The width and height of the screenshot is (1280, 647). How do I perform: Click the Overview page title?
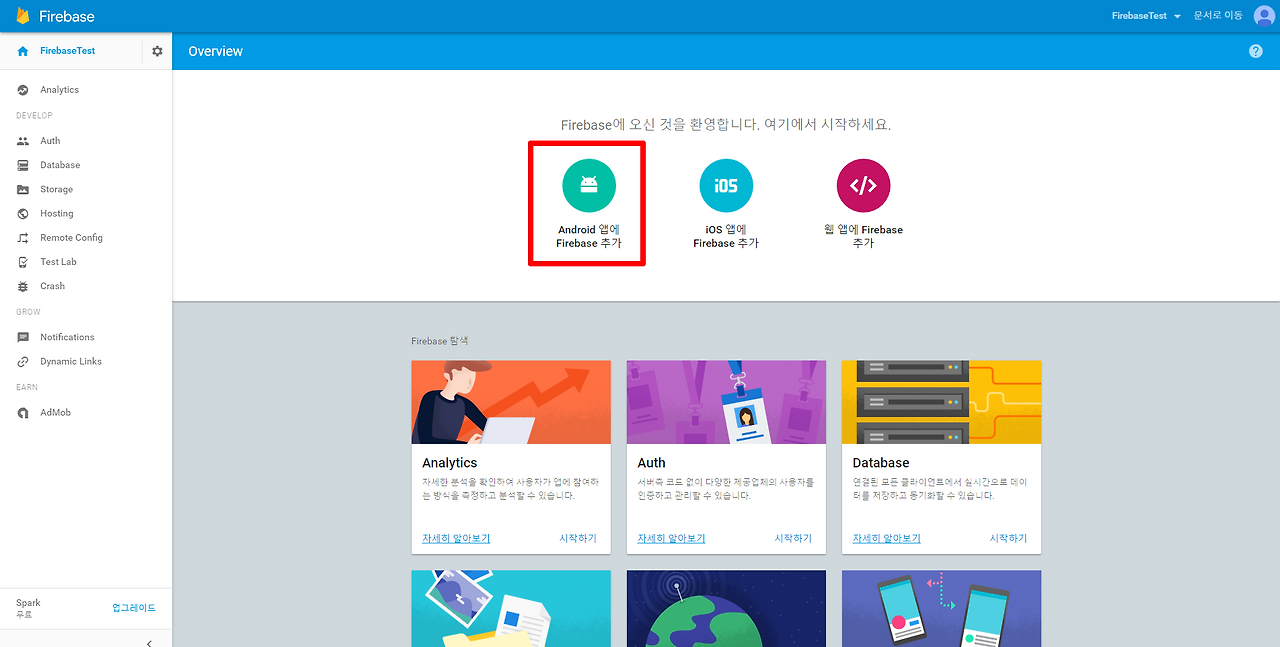pyautogui.click(x=215, y=51)
